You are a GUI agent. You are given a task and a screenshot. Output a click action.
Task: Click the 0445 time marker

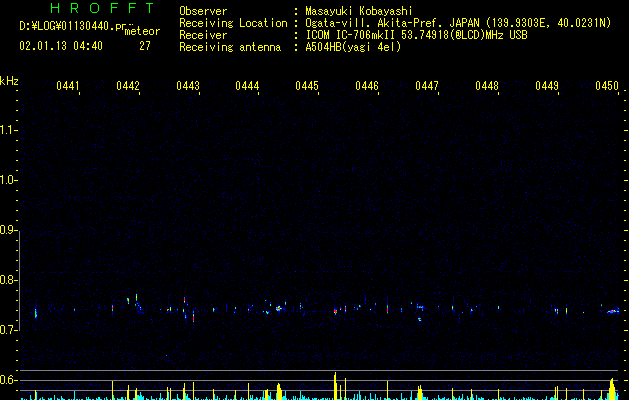[307, 86]
